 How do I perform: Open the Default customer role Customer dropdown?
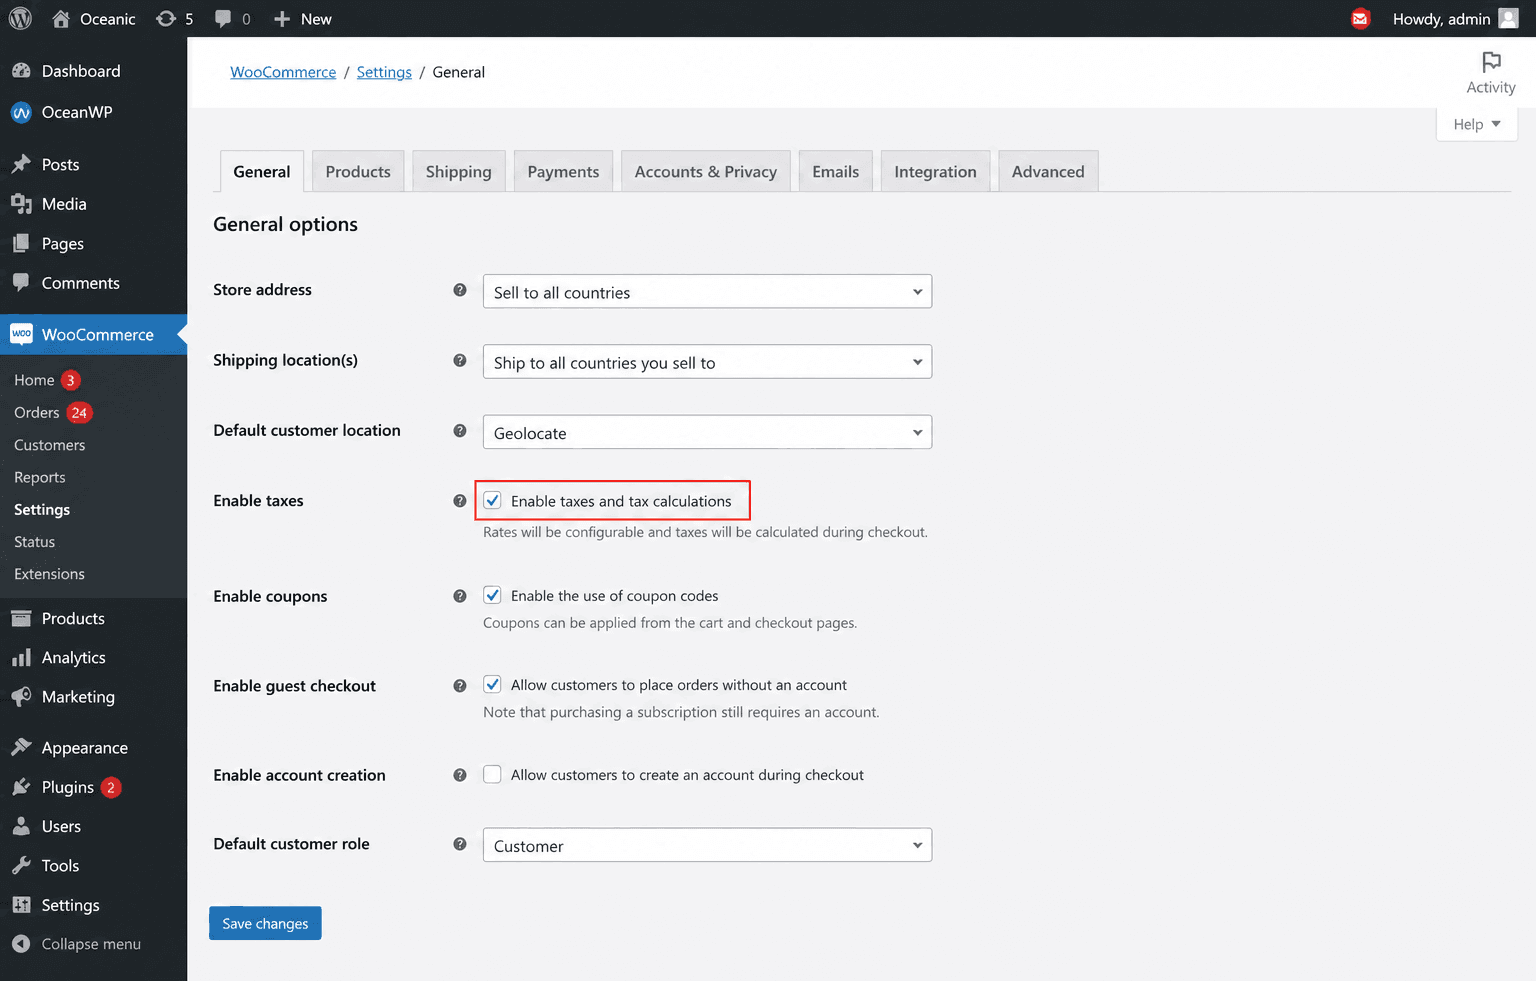pyautogui.click(x=707, y=845)
